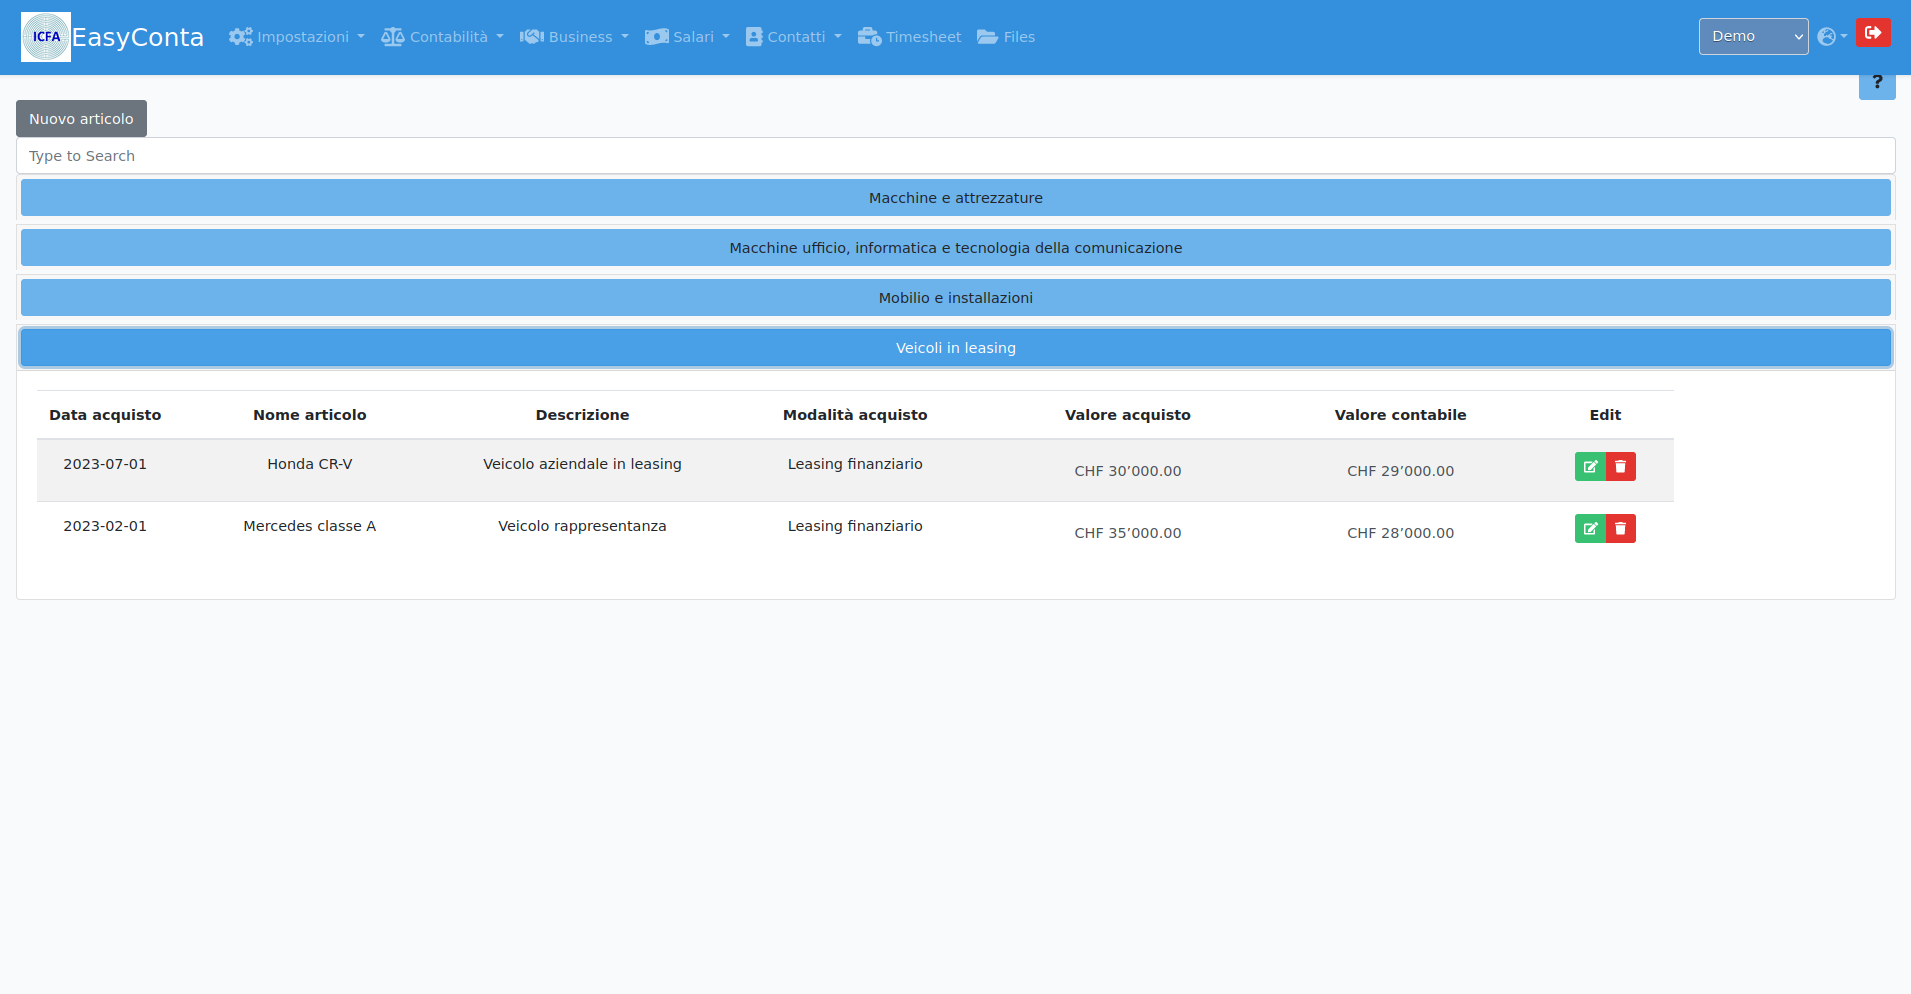Open the Contatti menu

[x=794, y=37]
